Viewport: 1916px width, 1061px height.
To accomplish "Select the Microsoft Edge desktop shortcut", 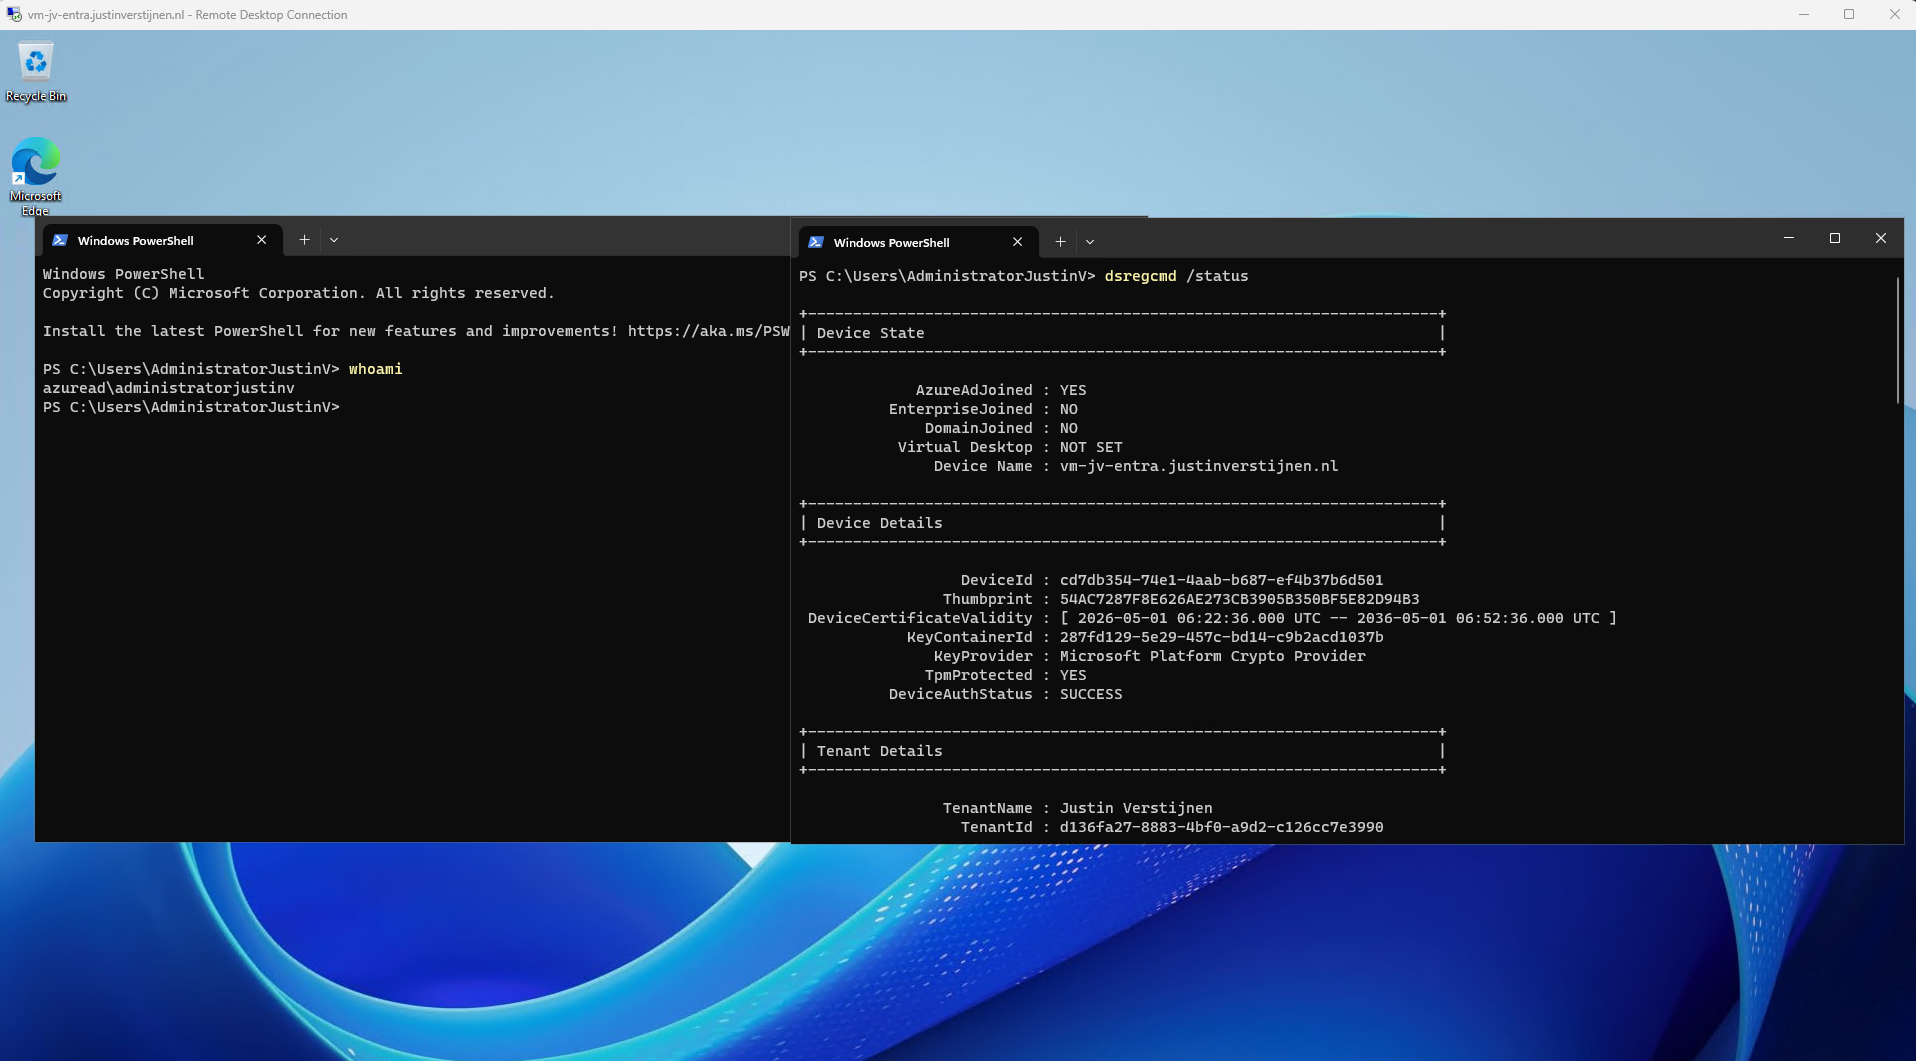I will tap(36, 176).
